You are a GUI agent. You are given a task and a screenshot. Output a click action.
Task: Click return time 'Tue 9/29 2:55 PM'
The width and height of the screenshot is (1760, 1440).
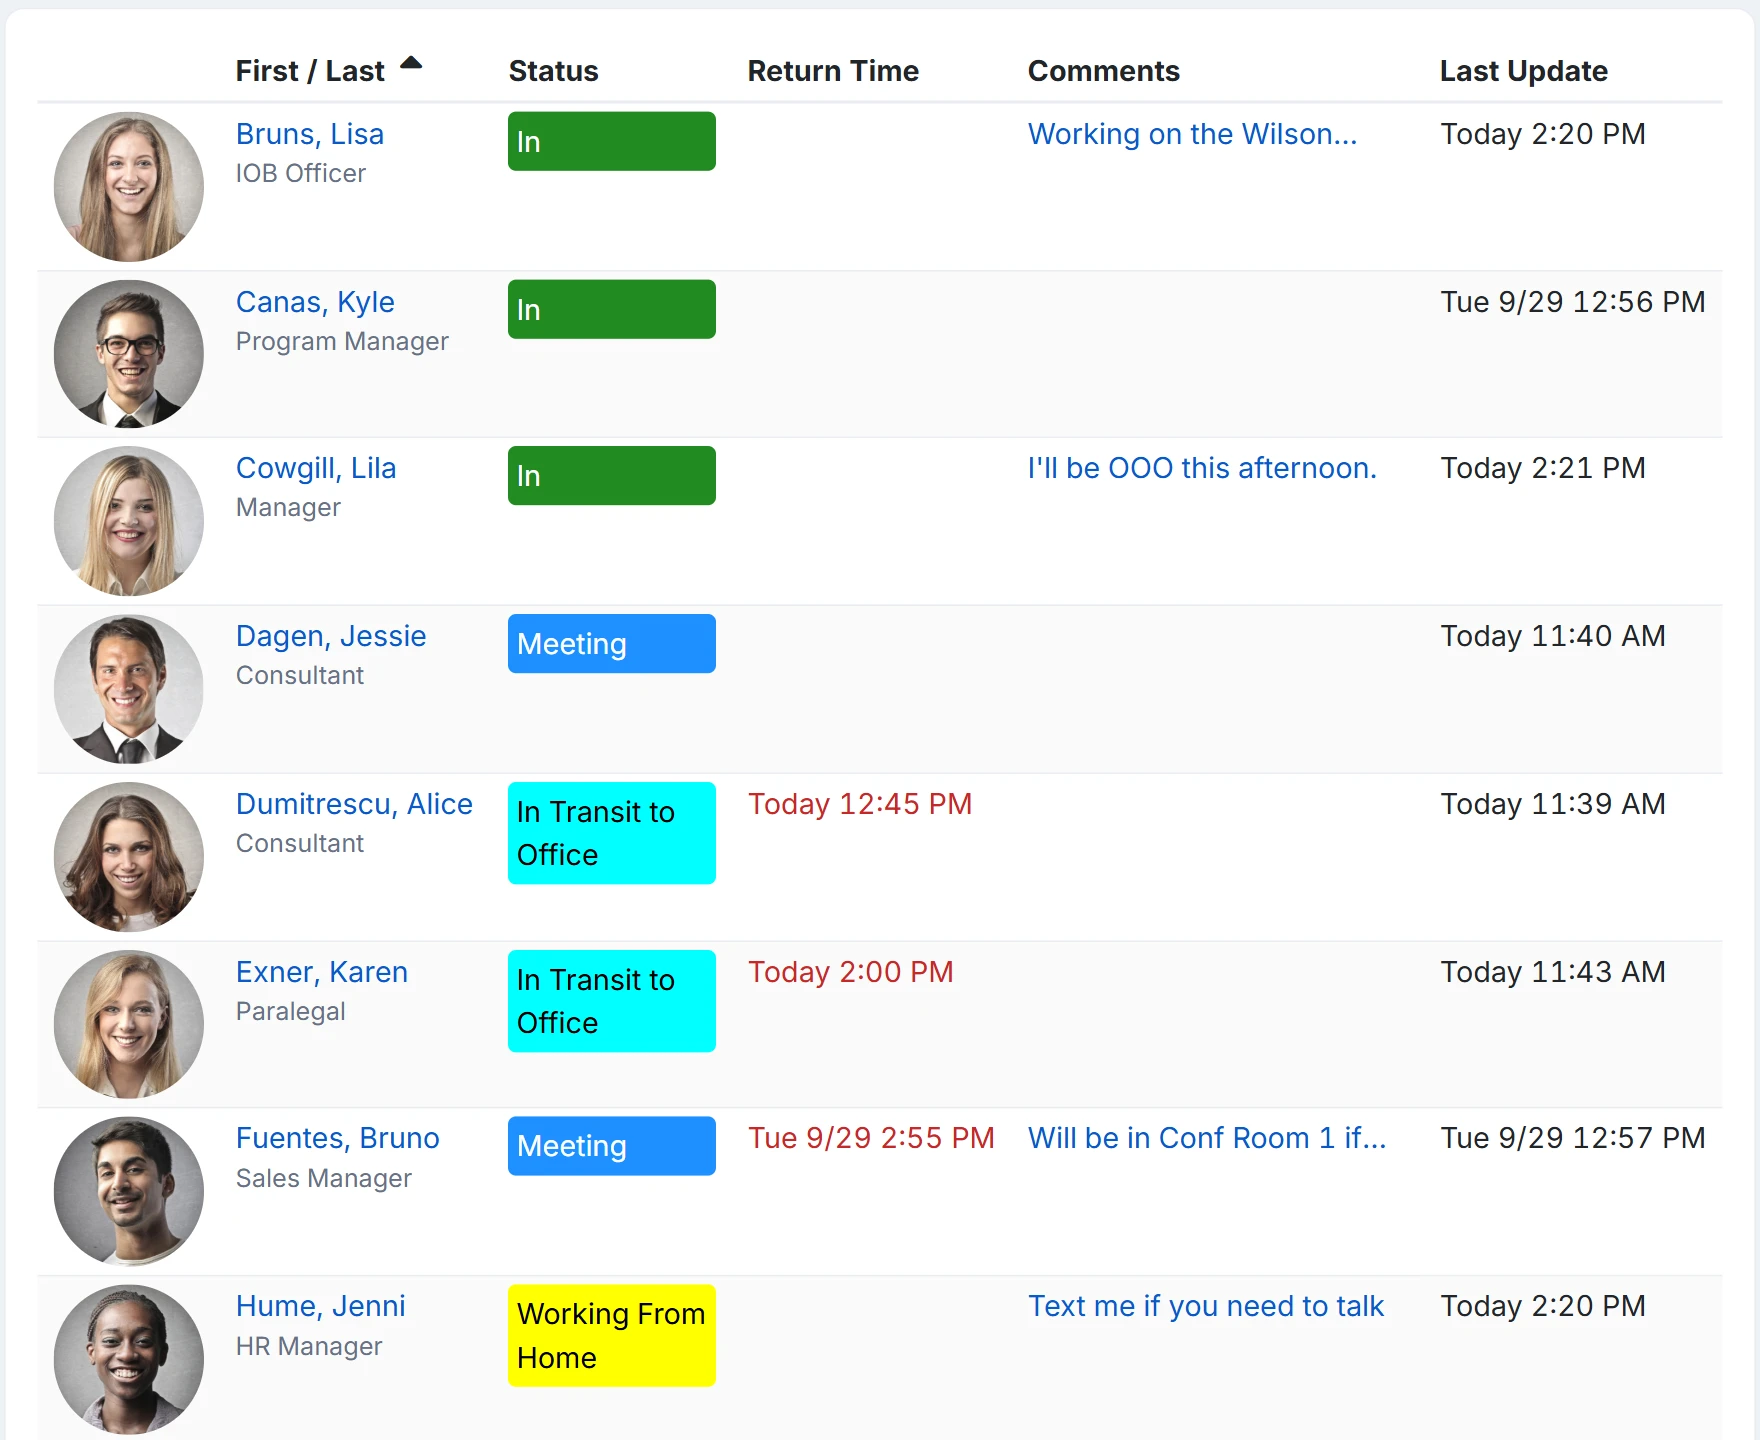click(871, 1138)
